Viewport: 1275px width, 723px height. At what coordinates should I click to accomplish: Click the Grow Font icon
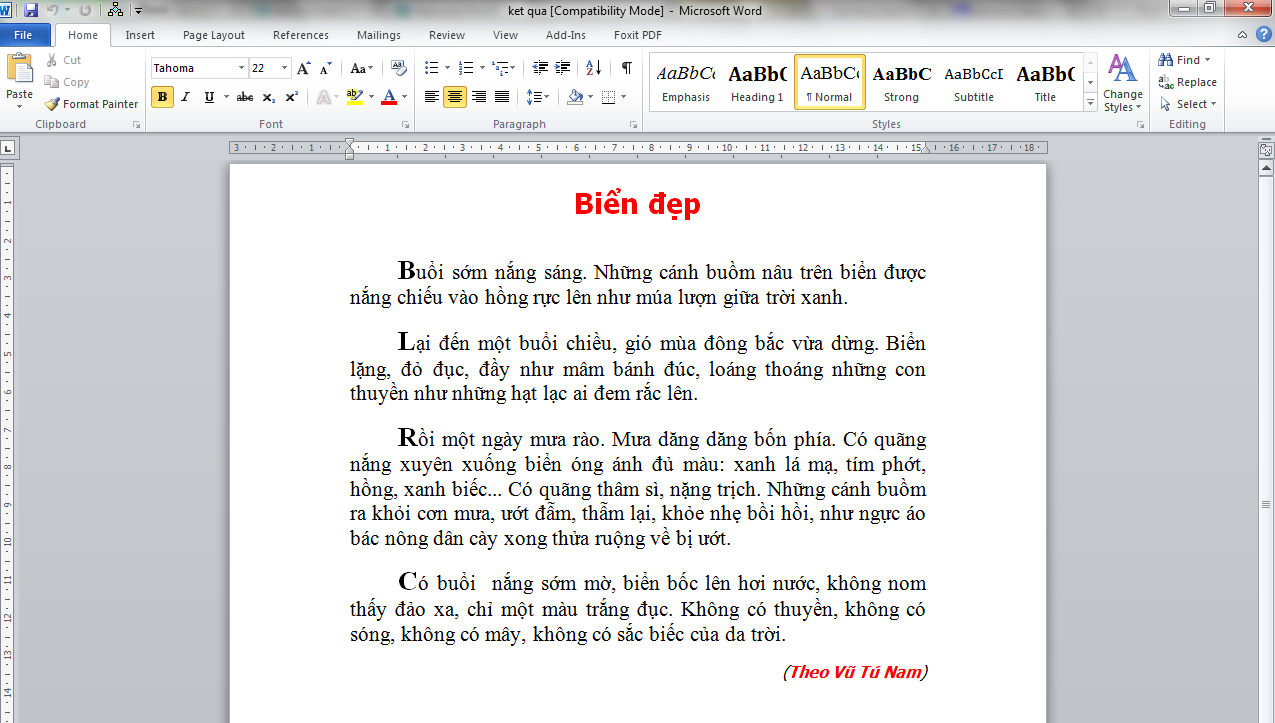[x=303, y=68]
